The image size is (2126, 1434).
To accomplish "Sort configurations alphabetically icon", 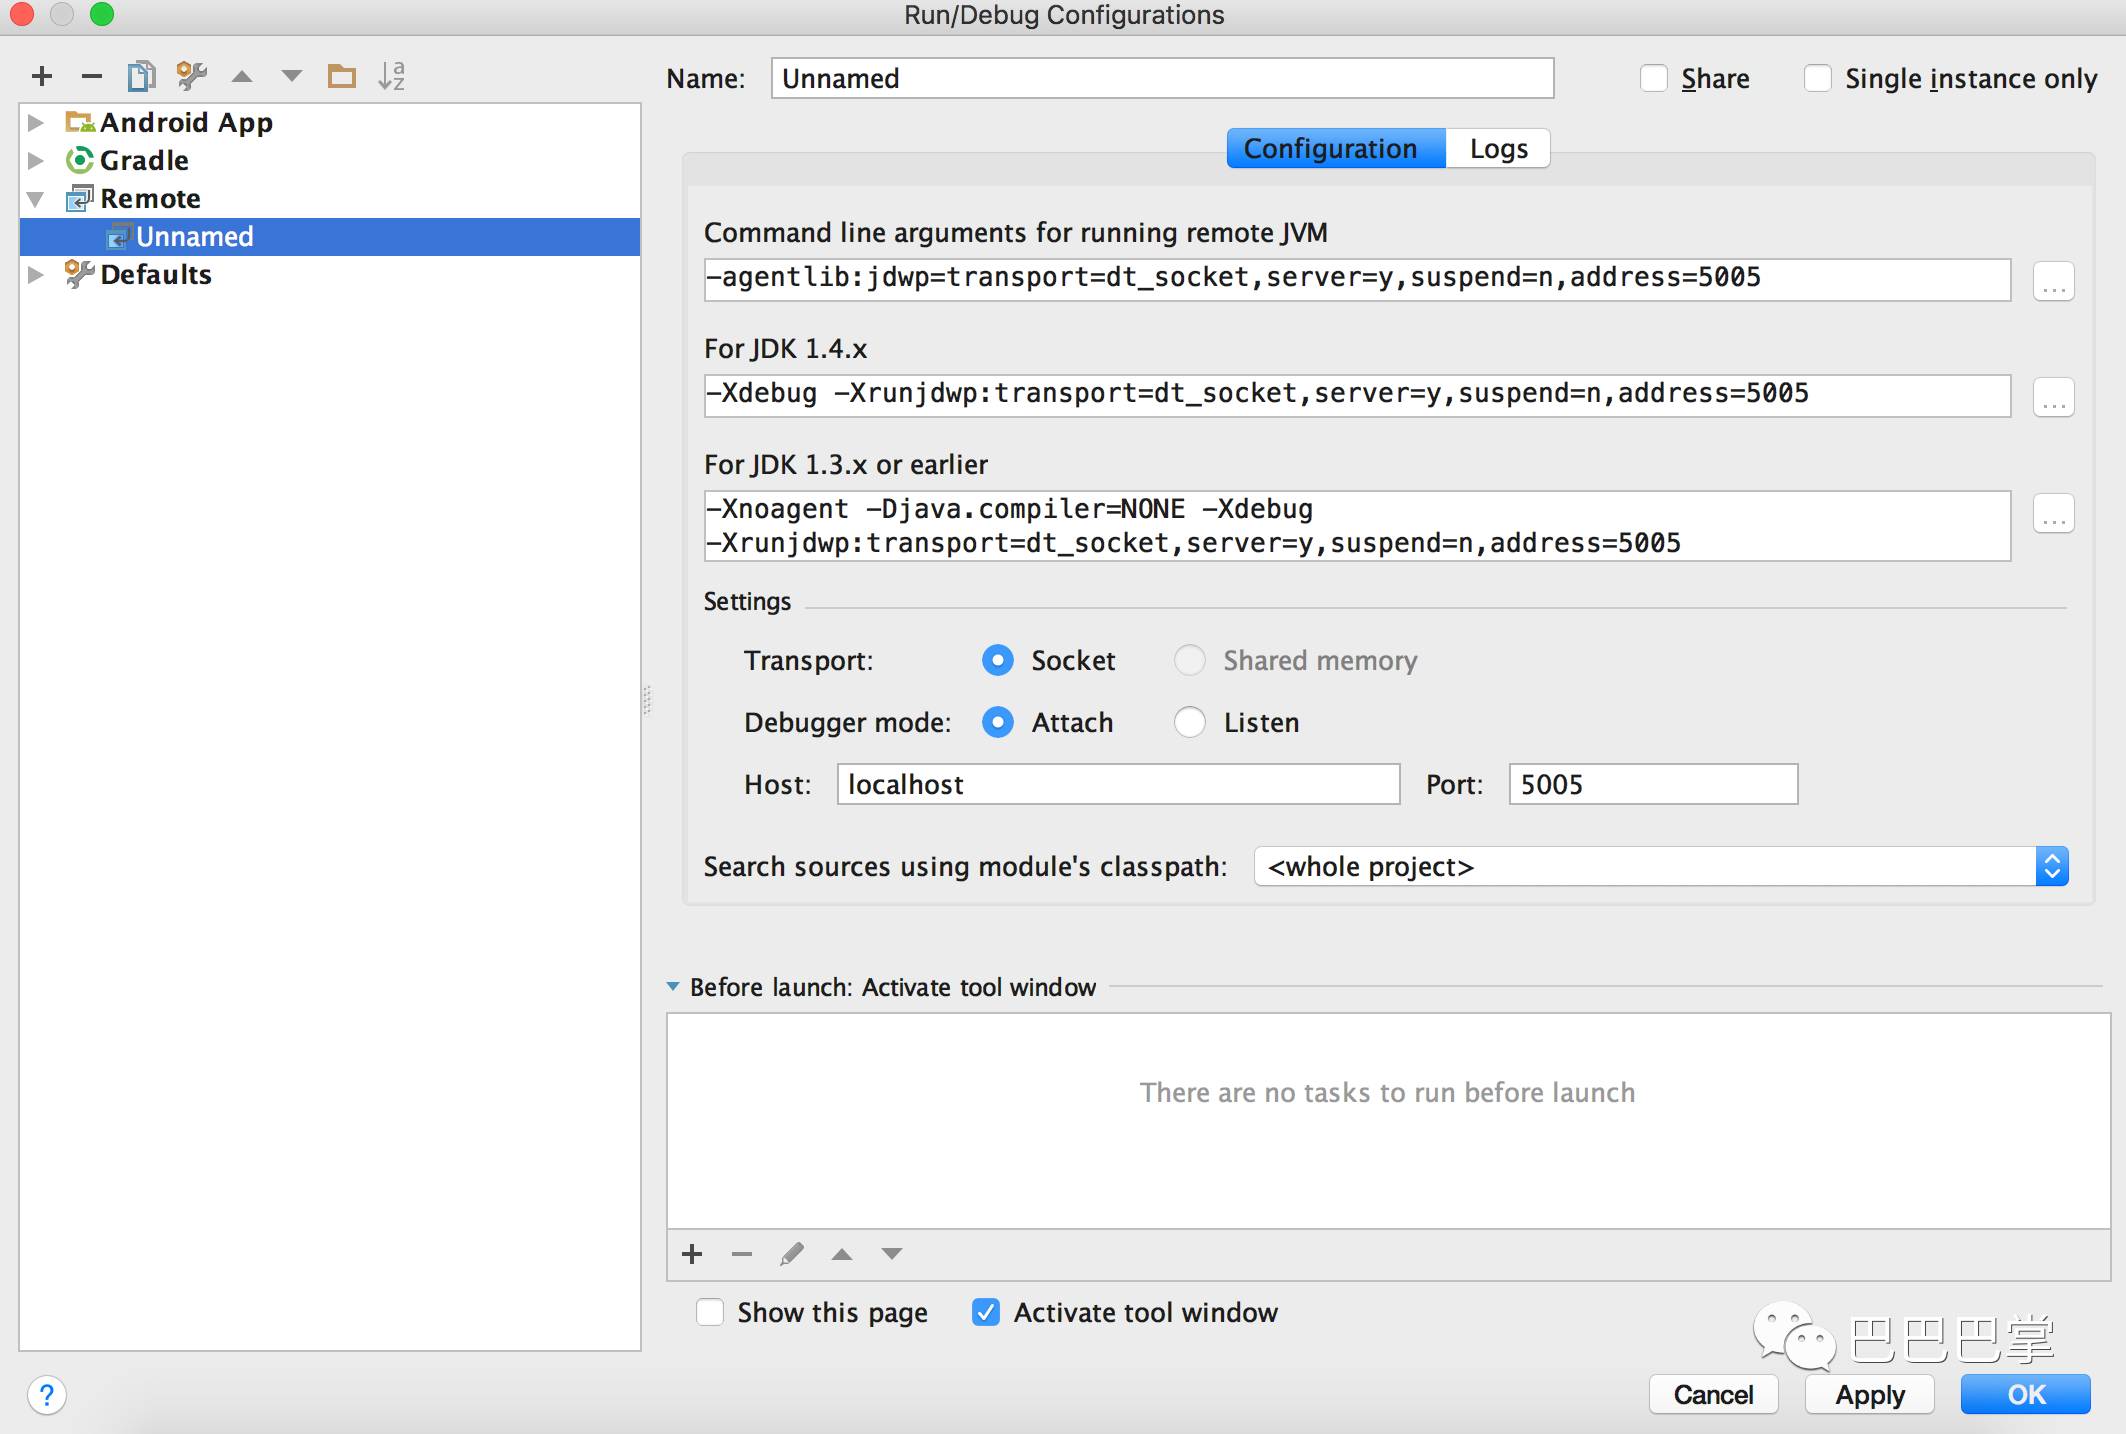I will pyautogui.click(x=392, y=76).
